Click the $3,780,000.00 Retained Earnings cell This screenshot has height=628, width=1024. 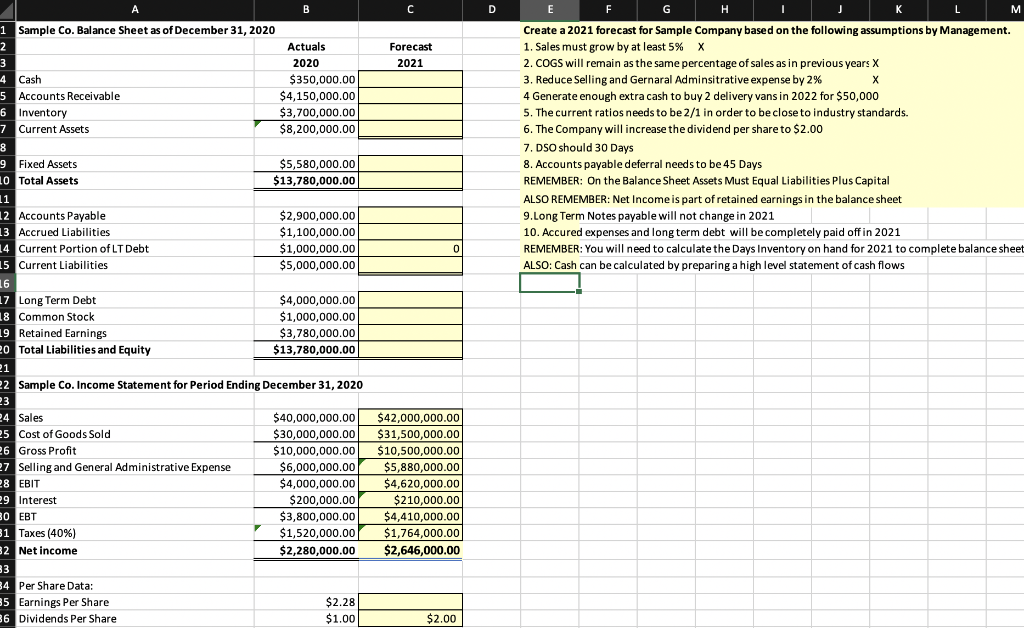(306, 333)
